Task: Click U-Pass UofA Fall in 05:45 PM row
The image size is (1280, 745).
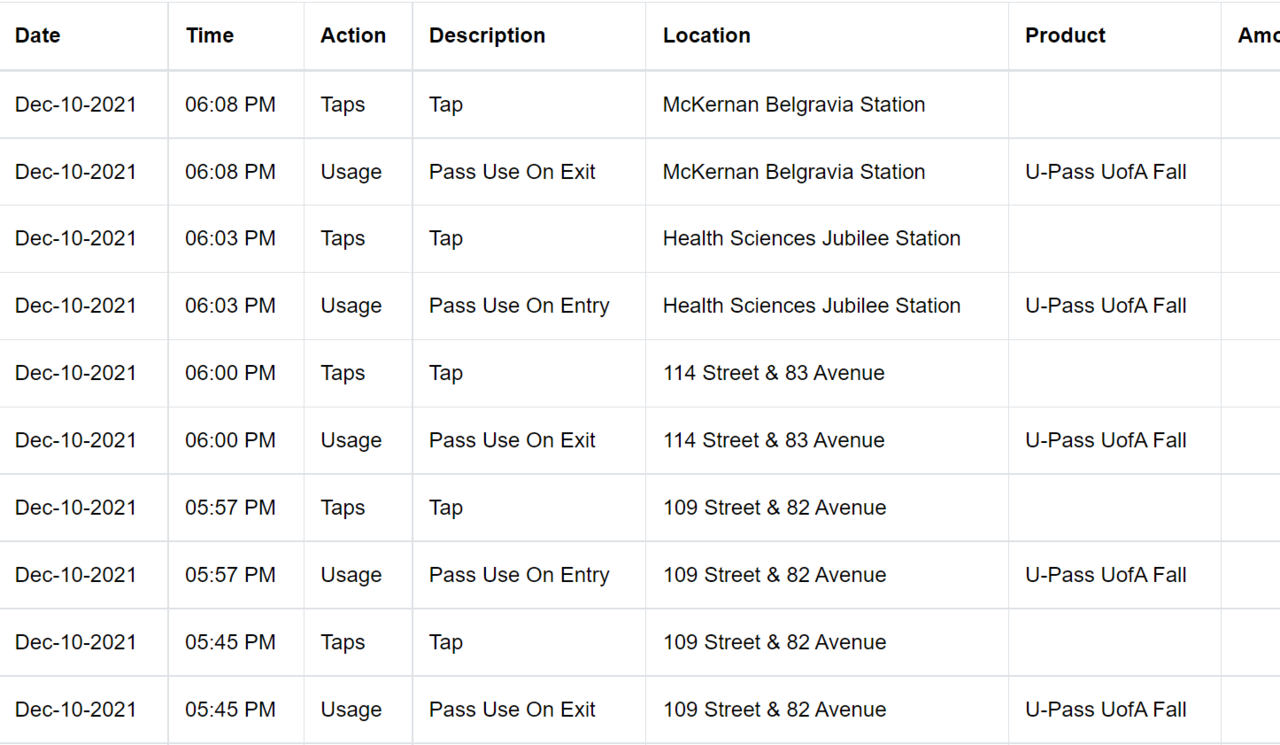Action: click(x=1106, y=710)
